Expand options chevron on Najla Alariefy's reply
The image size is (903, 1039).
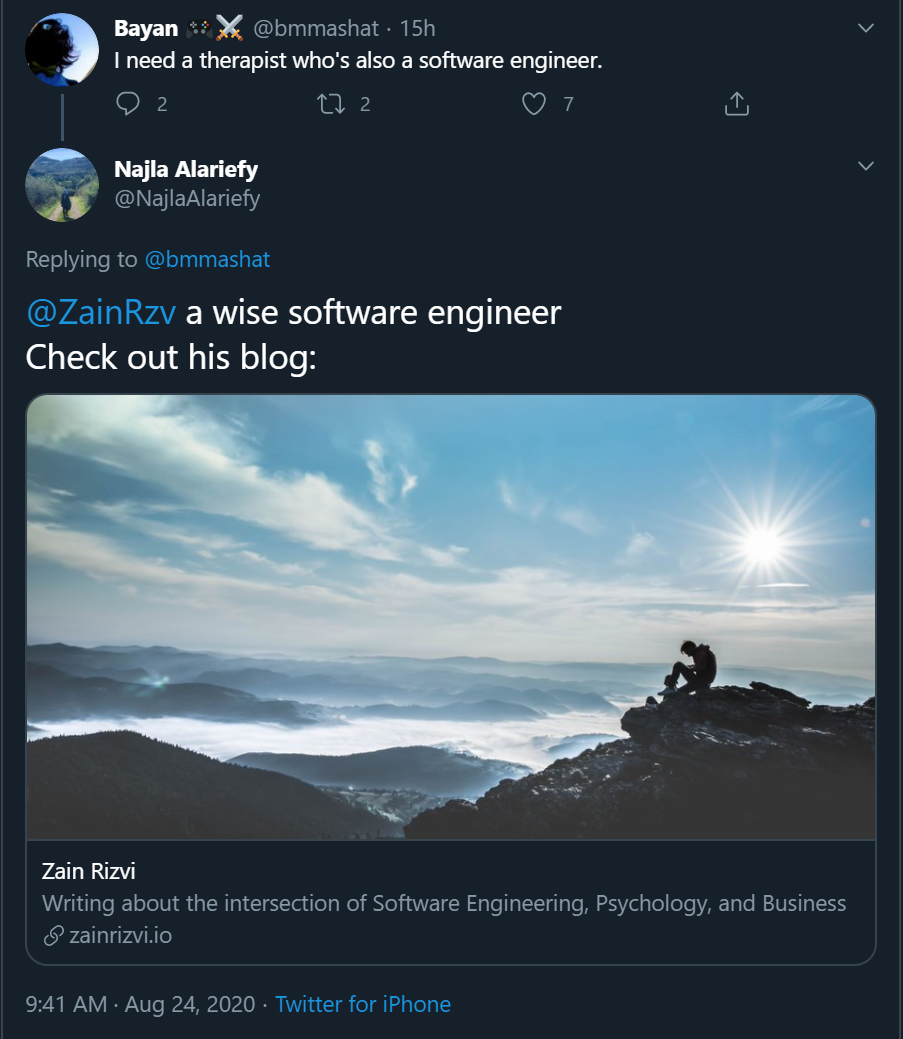point(865,166)
